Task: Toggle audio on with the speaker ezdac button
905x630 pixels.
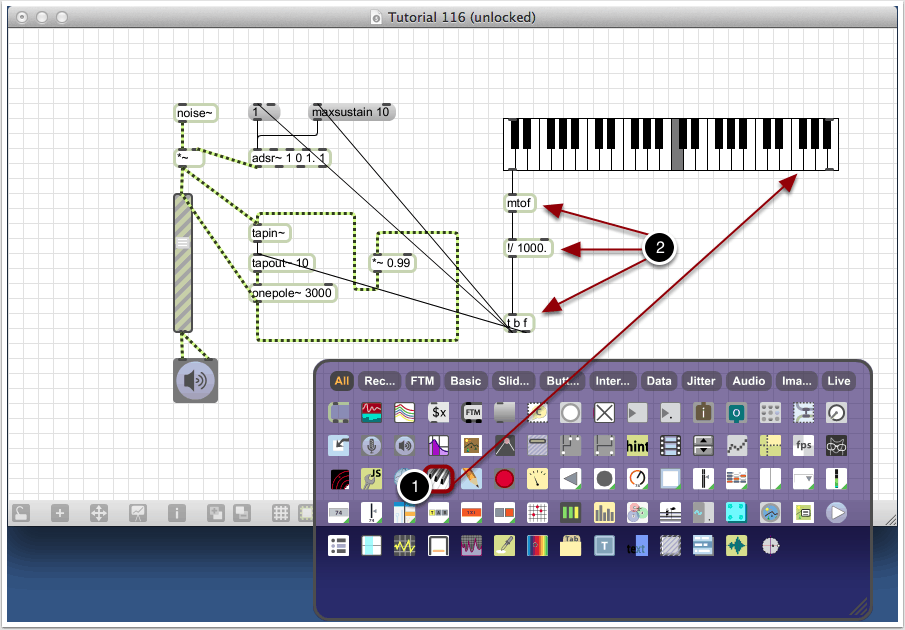Action: [195, 381]
